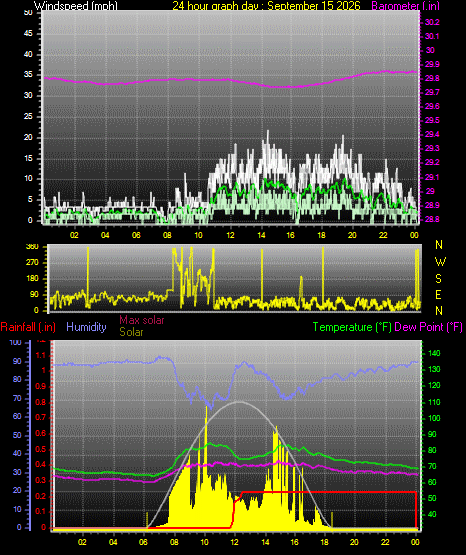Click the "28.8" barometer axis value
Screen dimensions: 466x555
(432, 219)
